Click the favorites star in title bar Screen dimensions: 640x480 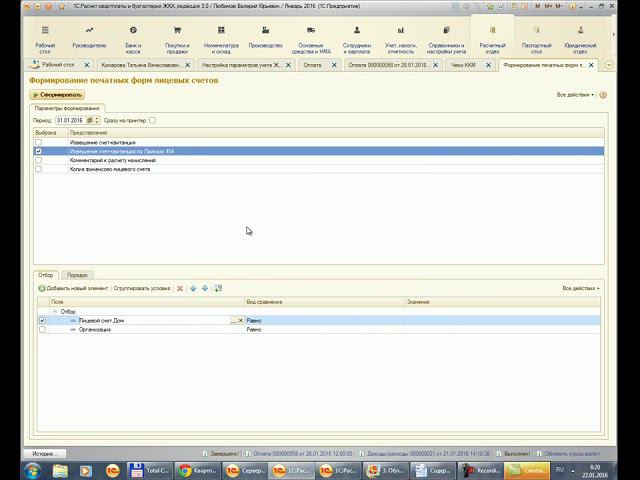pyautogui.click(x=62, y=7)
